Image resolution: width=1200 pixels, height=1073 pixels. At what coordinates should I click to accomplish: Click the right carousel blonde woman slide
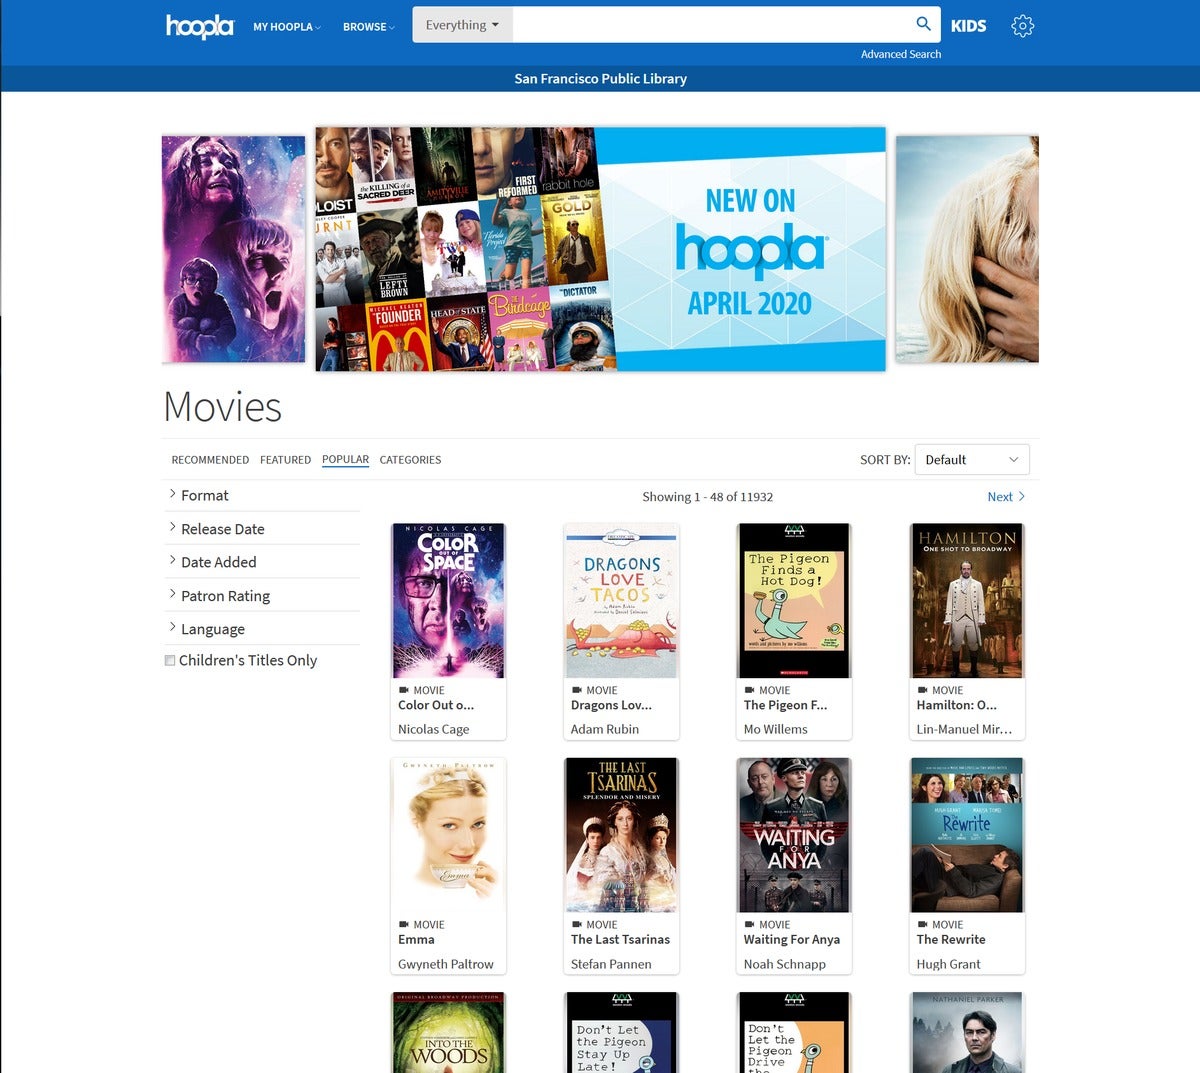coord(967,249)
